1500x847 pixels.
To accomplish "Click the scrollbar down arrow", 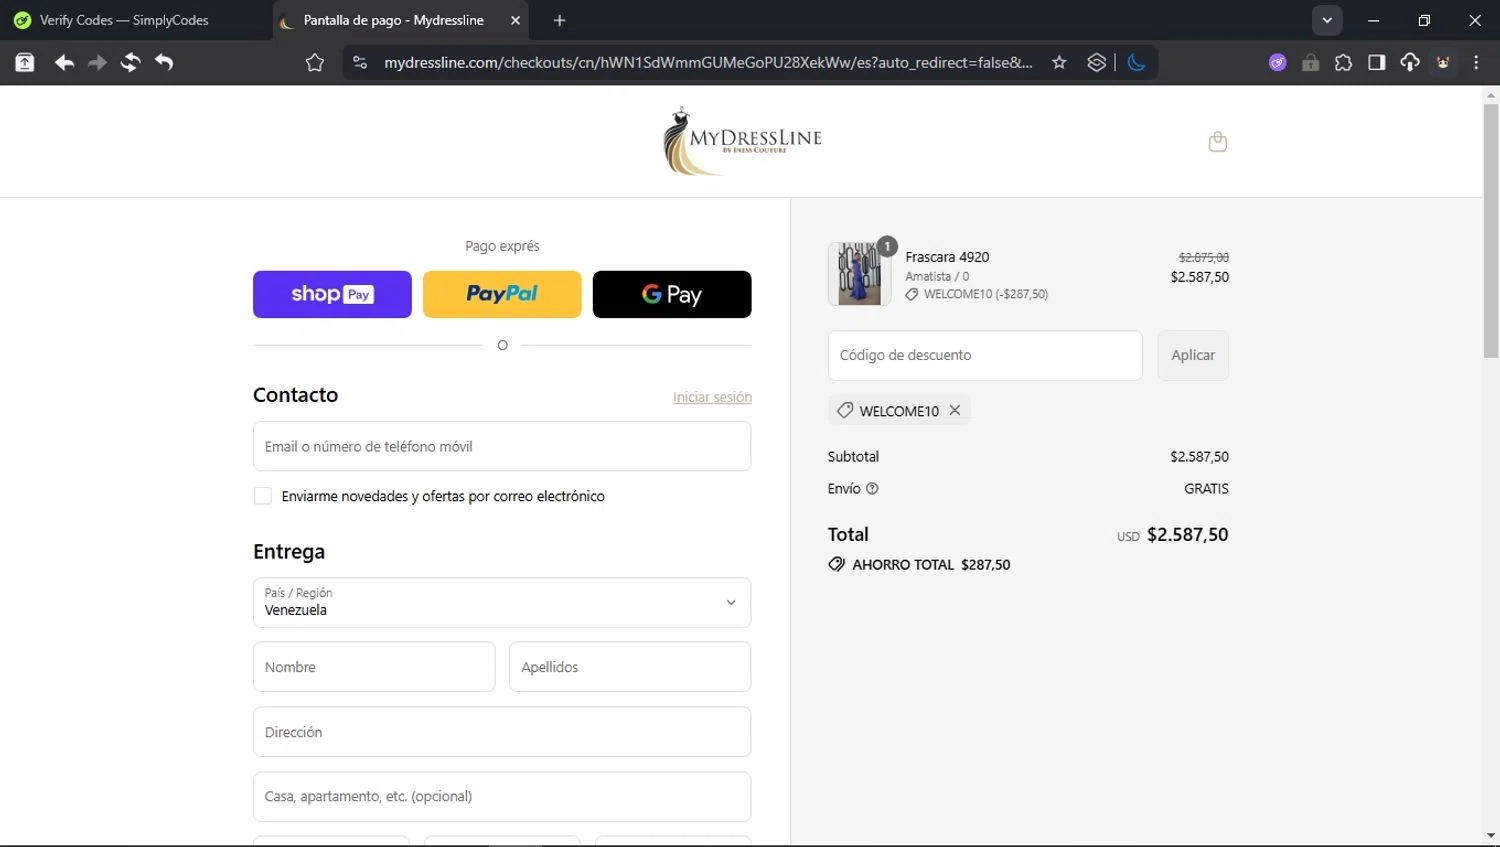I will point(1491,836).
